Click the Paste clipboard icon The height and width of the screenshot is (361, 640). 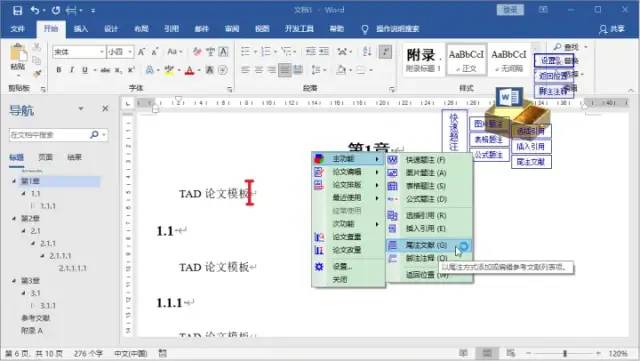18,53
